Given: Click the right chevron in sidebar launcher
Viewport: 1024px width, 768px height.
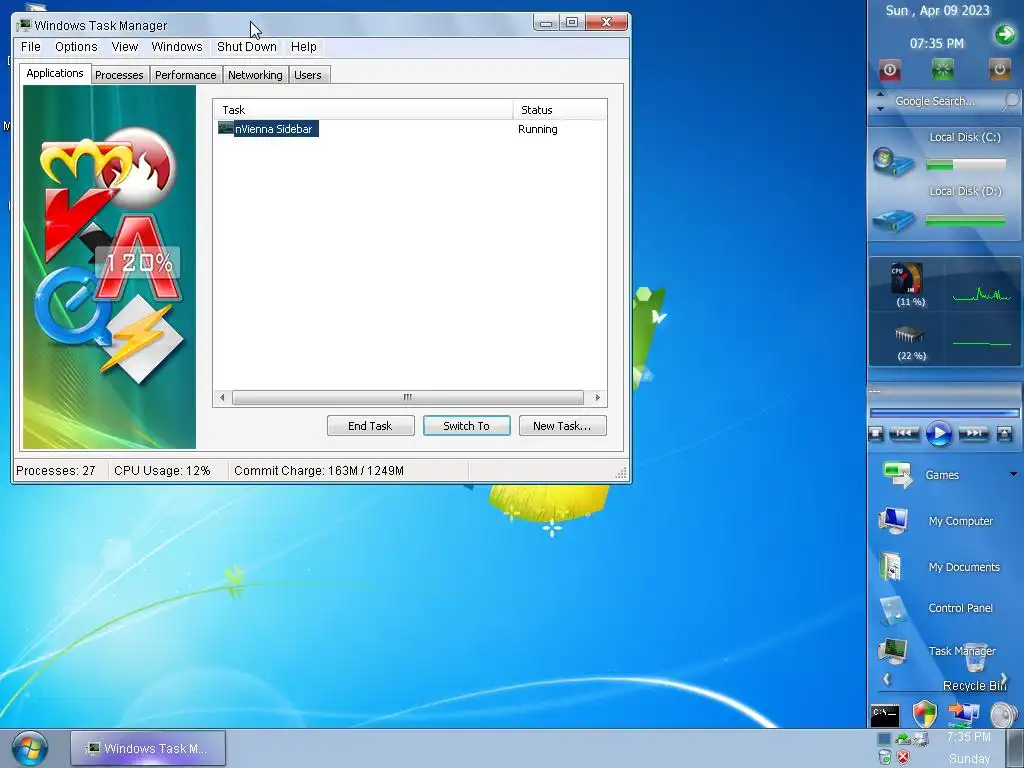Looking at the screenshot, I should pos(1004,679).
